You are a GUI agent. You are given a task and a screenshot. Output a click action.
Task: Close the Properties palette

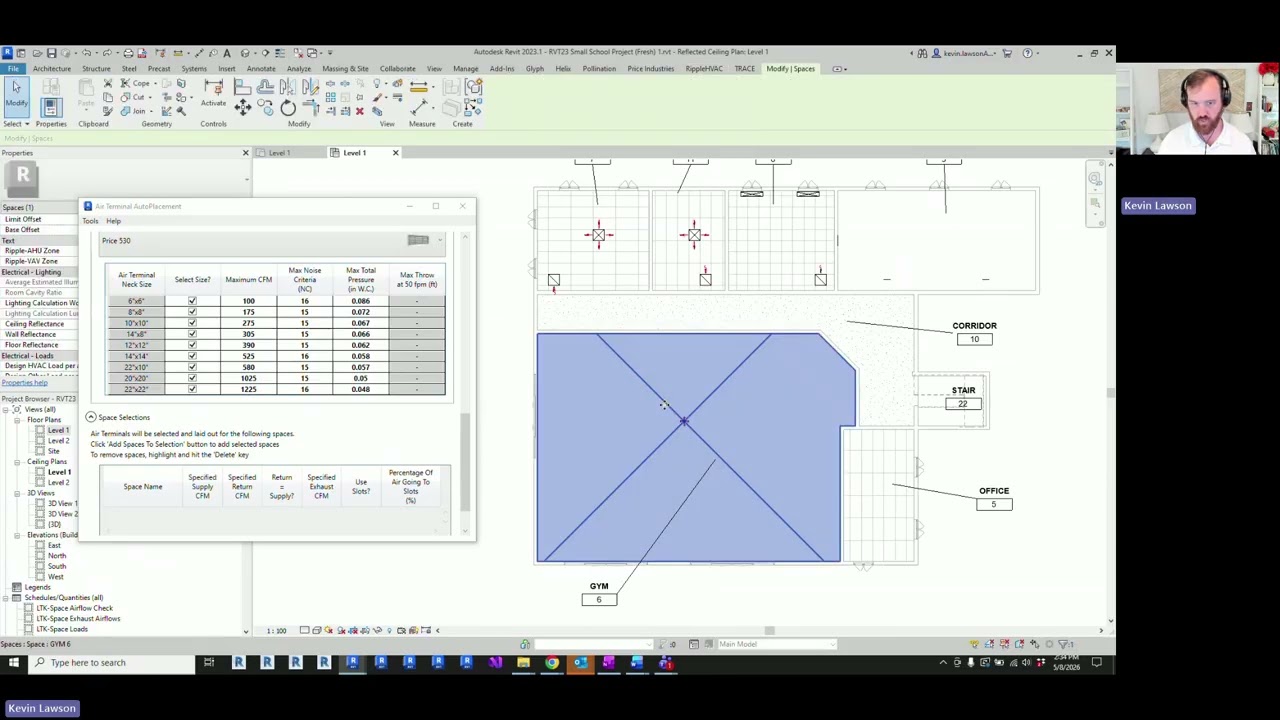pyautogui.click(x=245, y=153)
